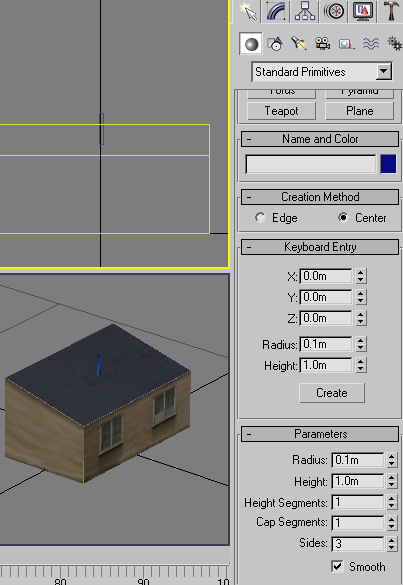403x585 pixels.
Task: Select the Edge creation method
Action: [276, 218]
